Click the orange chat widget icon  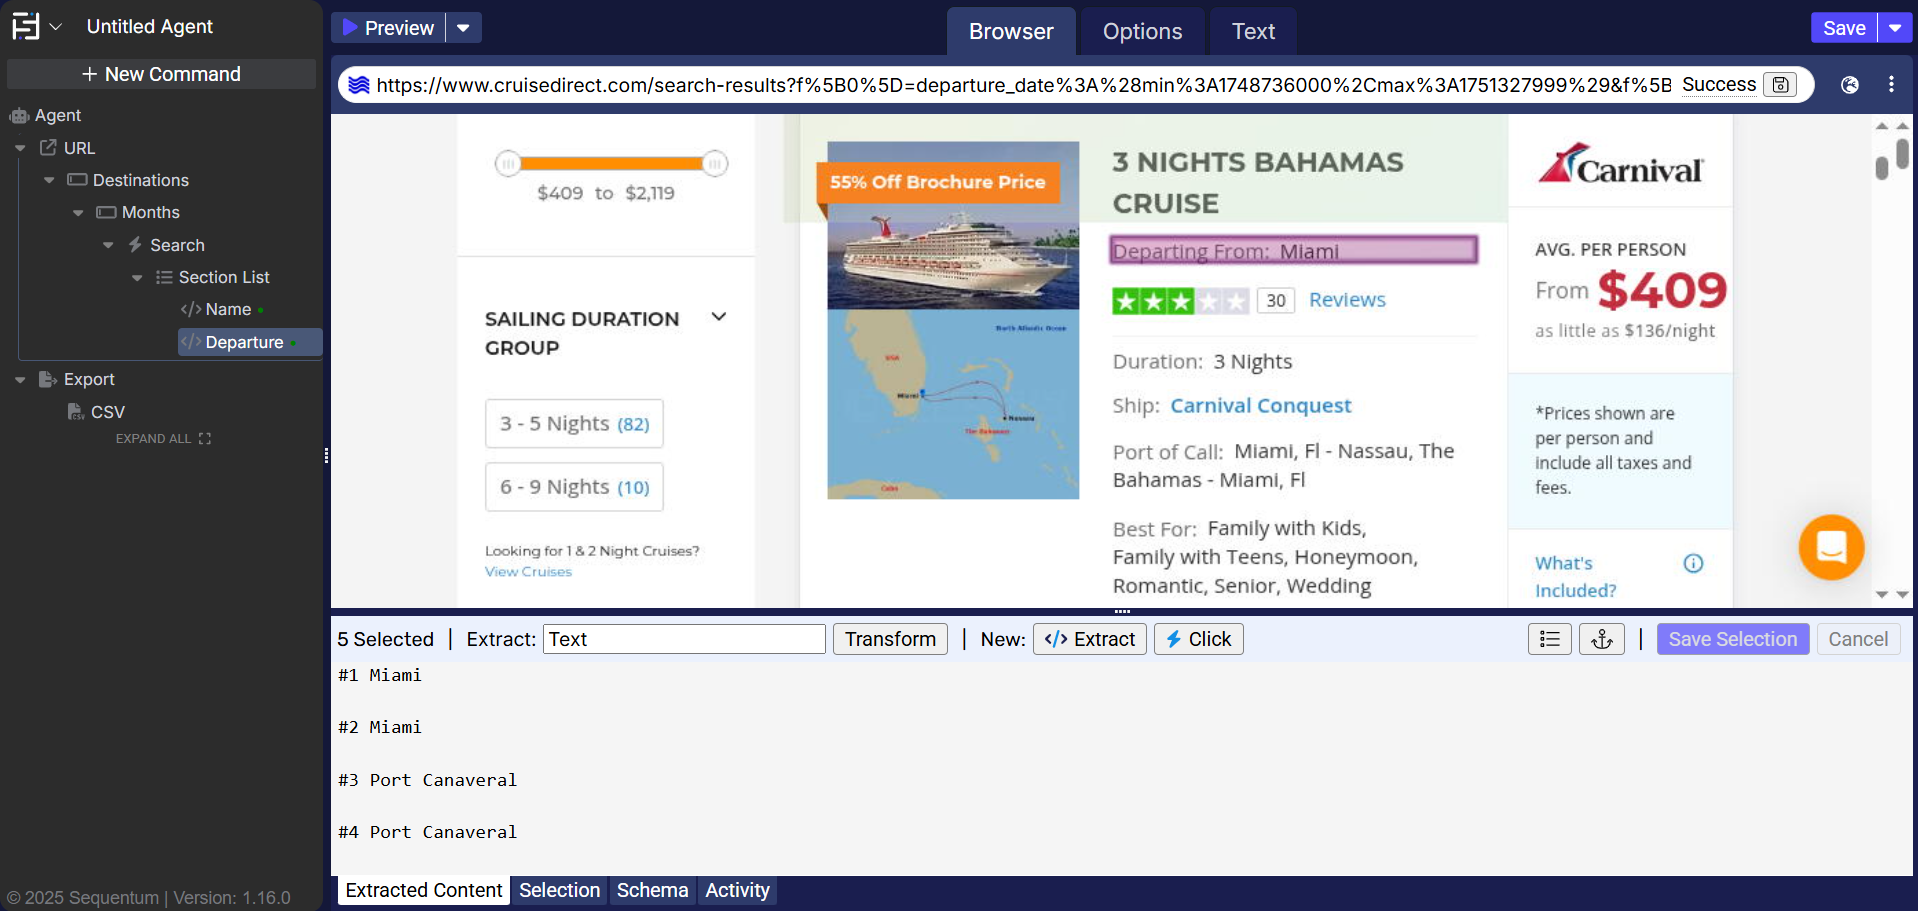(x=1831, y=547)
